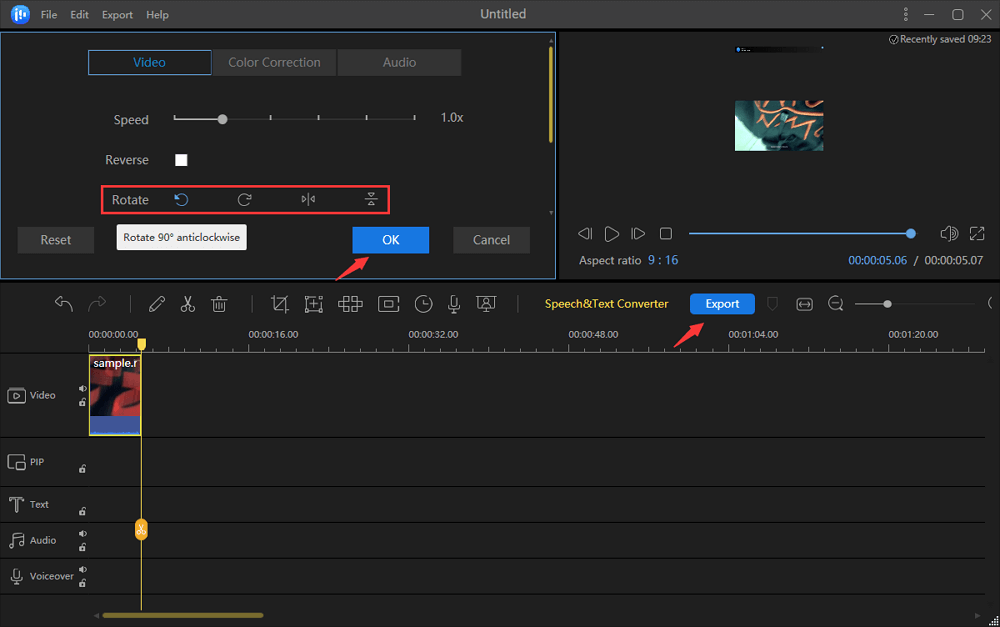Screen dimensions: 1000x627
Task: Flip the video vertically
Action: (371, 200)
